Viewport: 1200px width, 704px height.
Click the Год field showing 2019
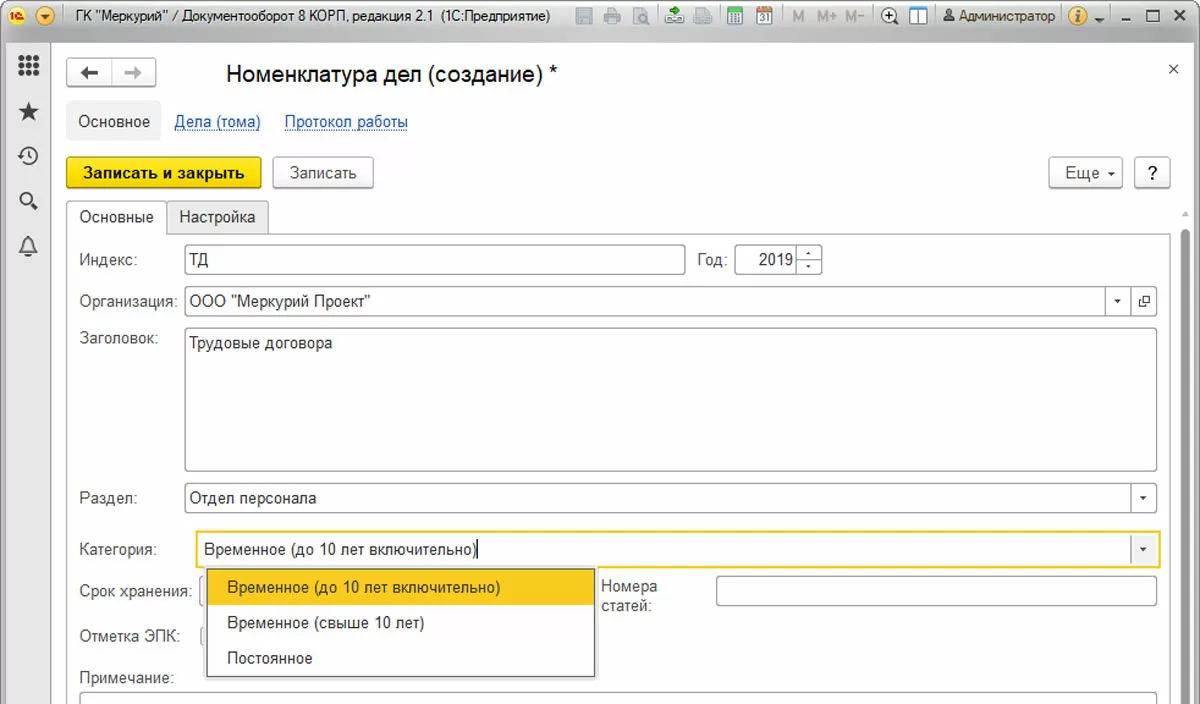767,260
